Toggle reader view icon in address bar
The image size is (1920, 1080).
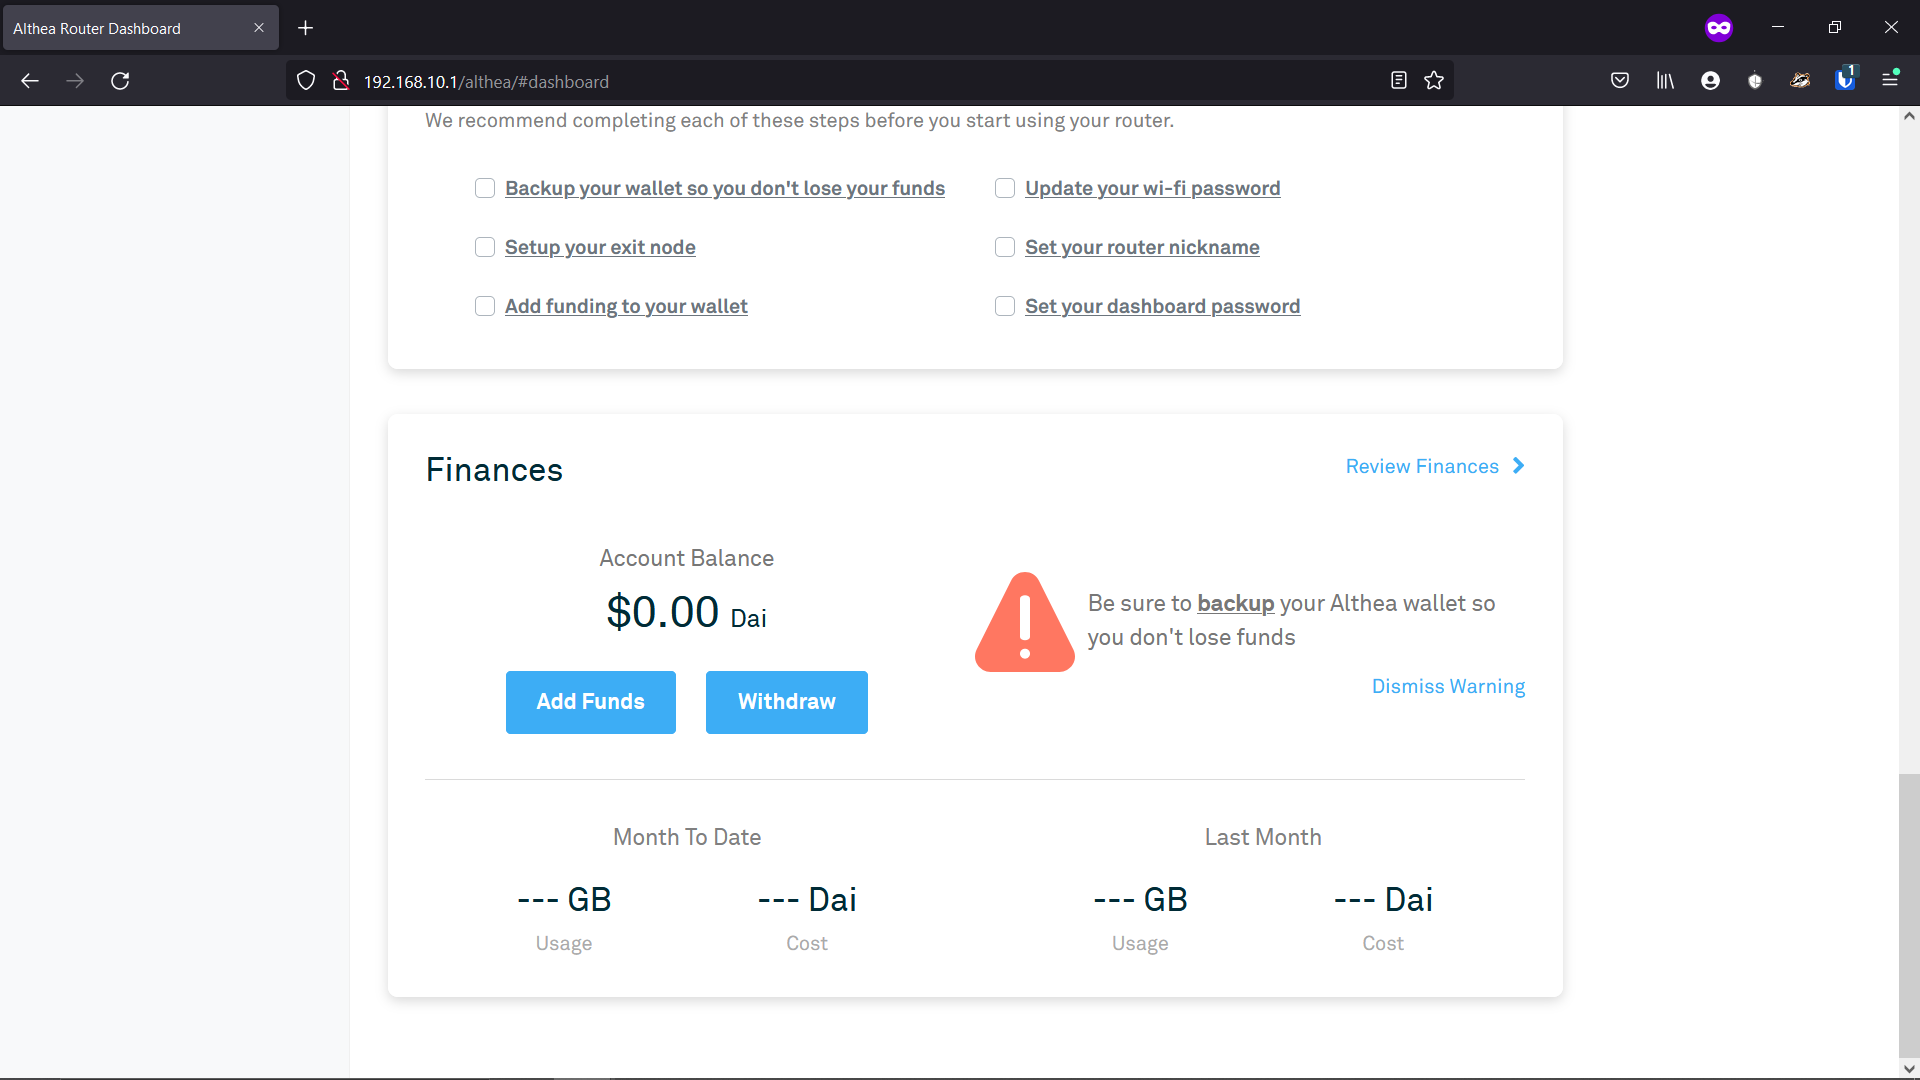tap(1399, 81)
